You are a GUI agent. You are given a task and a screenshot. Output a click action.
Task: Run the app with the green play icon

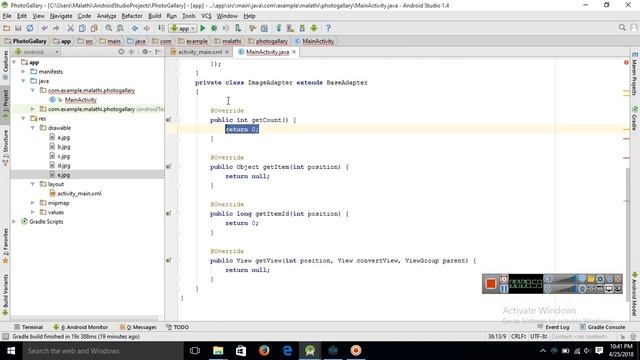[202, 28]
